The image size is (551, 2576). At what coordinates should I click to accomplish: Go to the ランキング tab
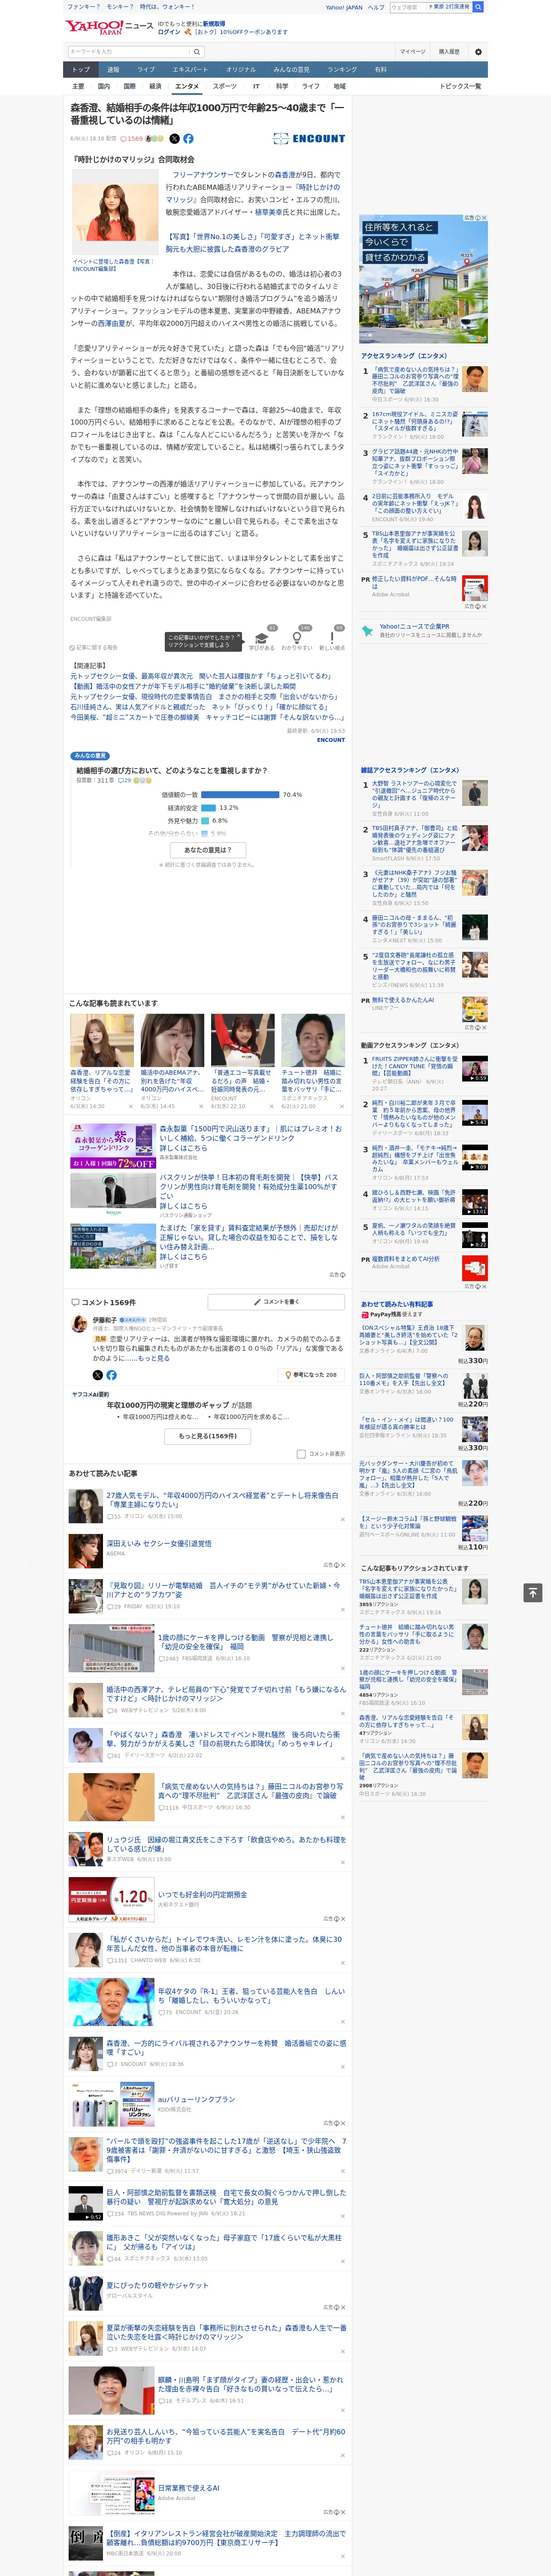[x=342, y=70]
